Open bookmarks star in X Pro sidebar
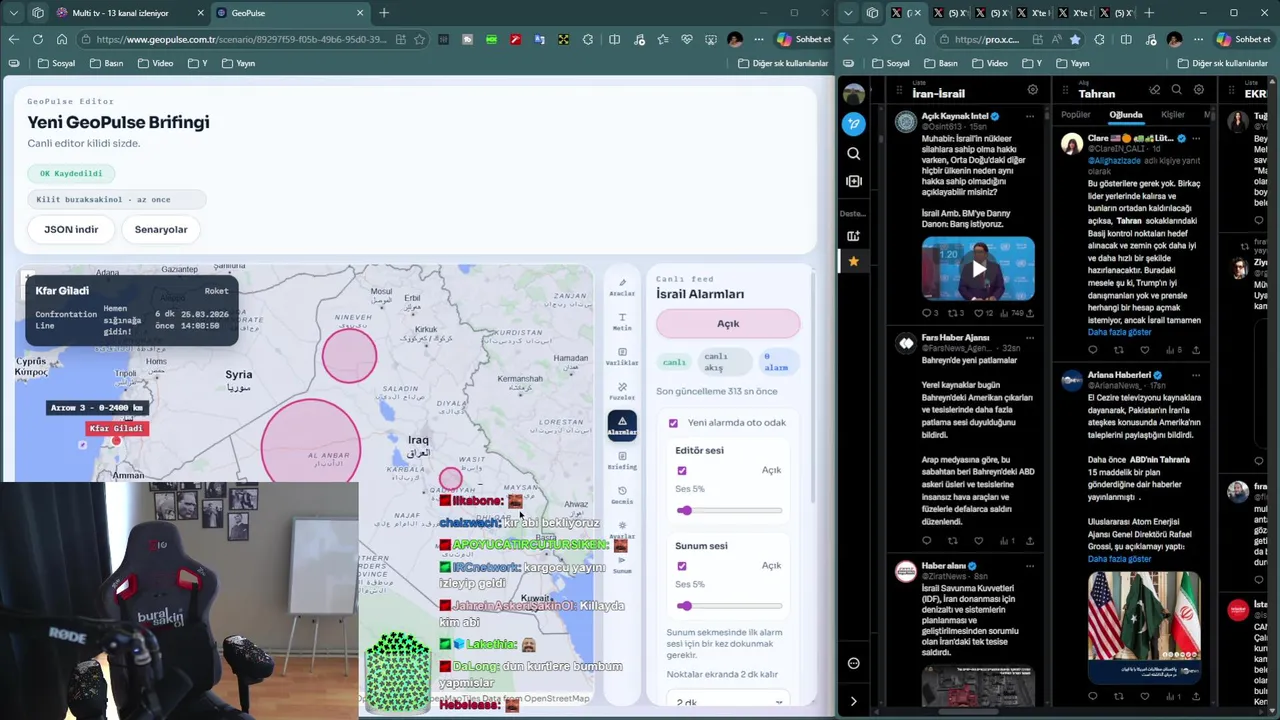Screen dimensions: 1280x720 click(x=853, y=261)
